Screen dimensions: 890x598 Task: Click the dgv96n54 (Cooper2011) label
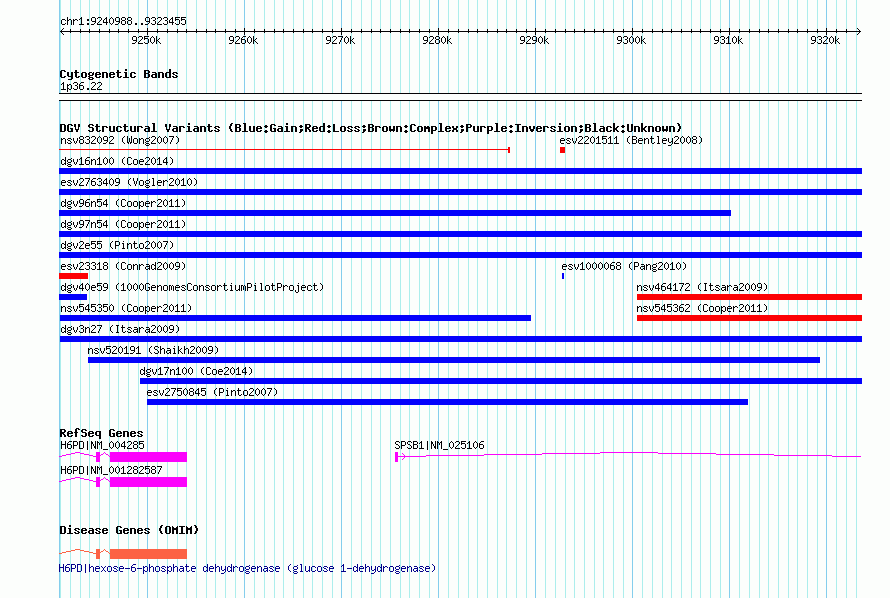(x=123, y=203)
